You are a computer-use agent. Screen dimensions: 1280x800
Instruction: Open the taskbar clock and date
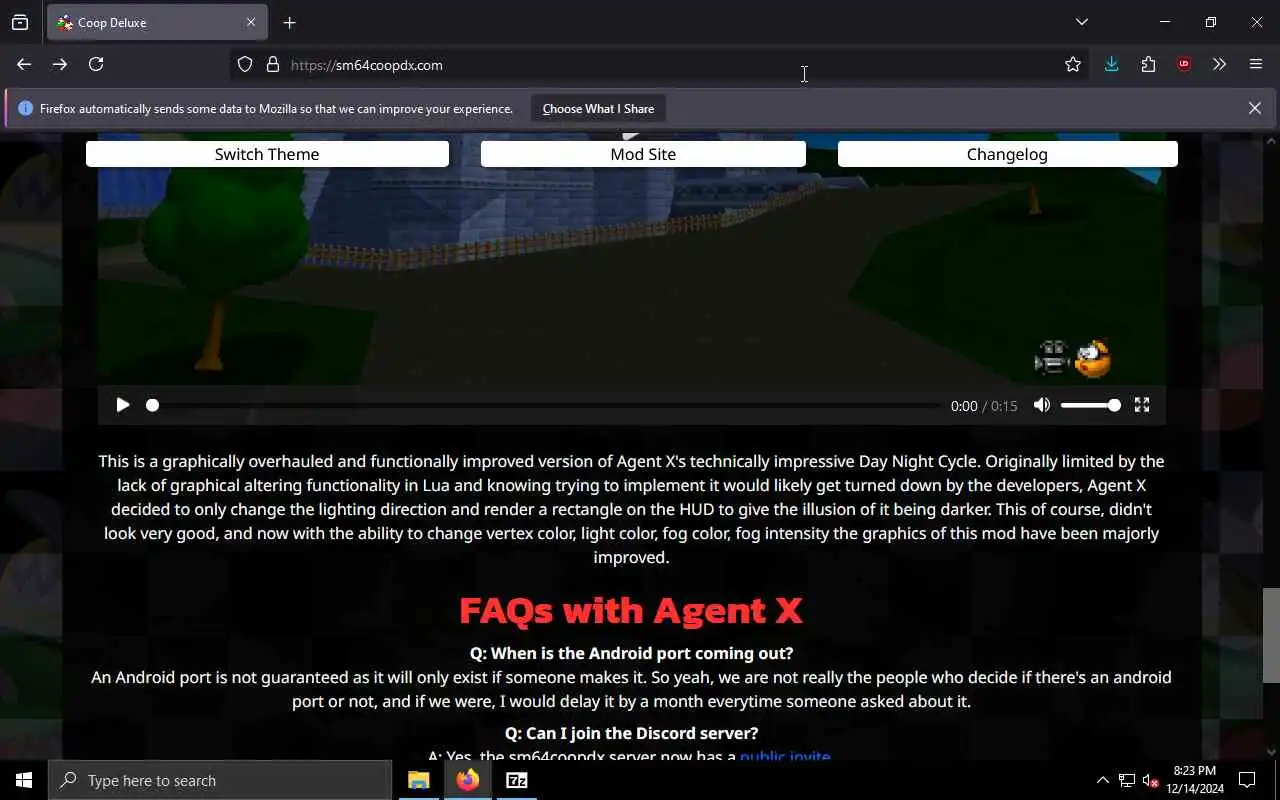(1195, 780)
